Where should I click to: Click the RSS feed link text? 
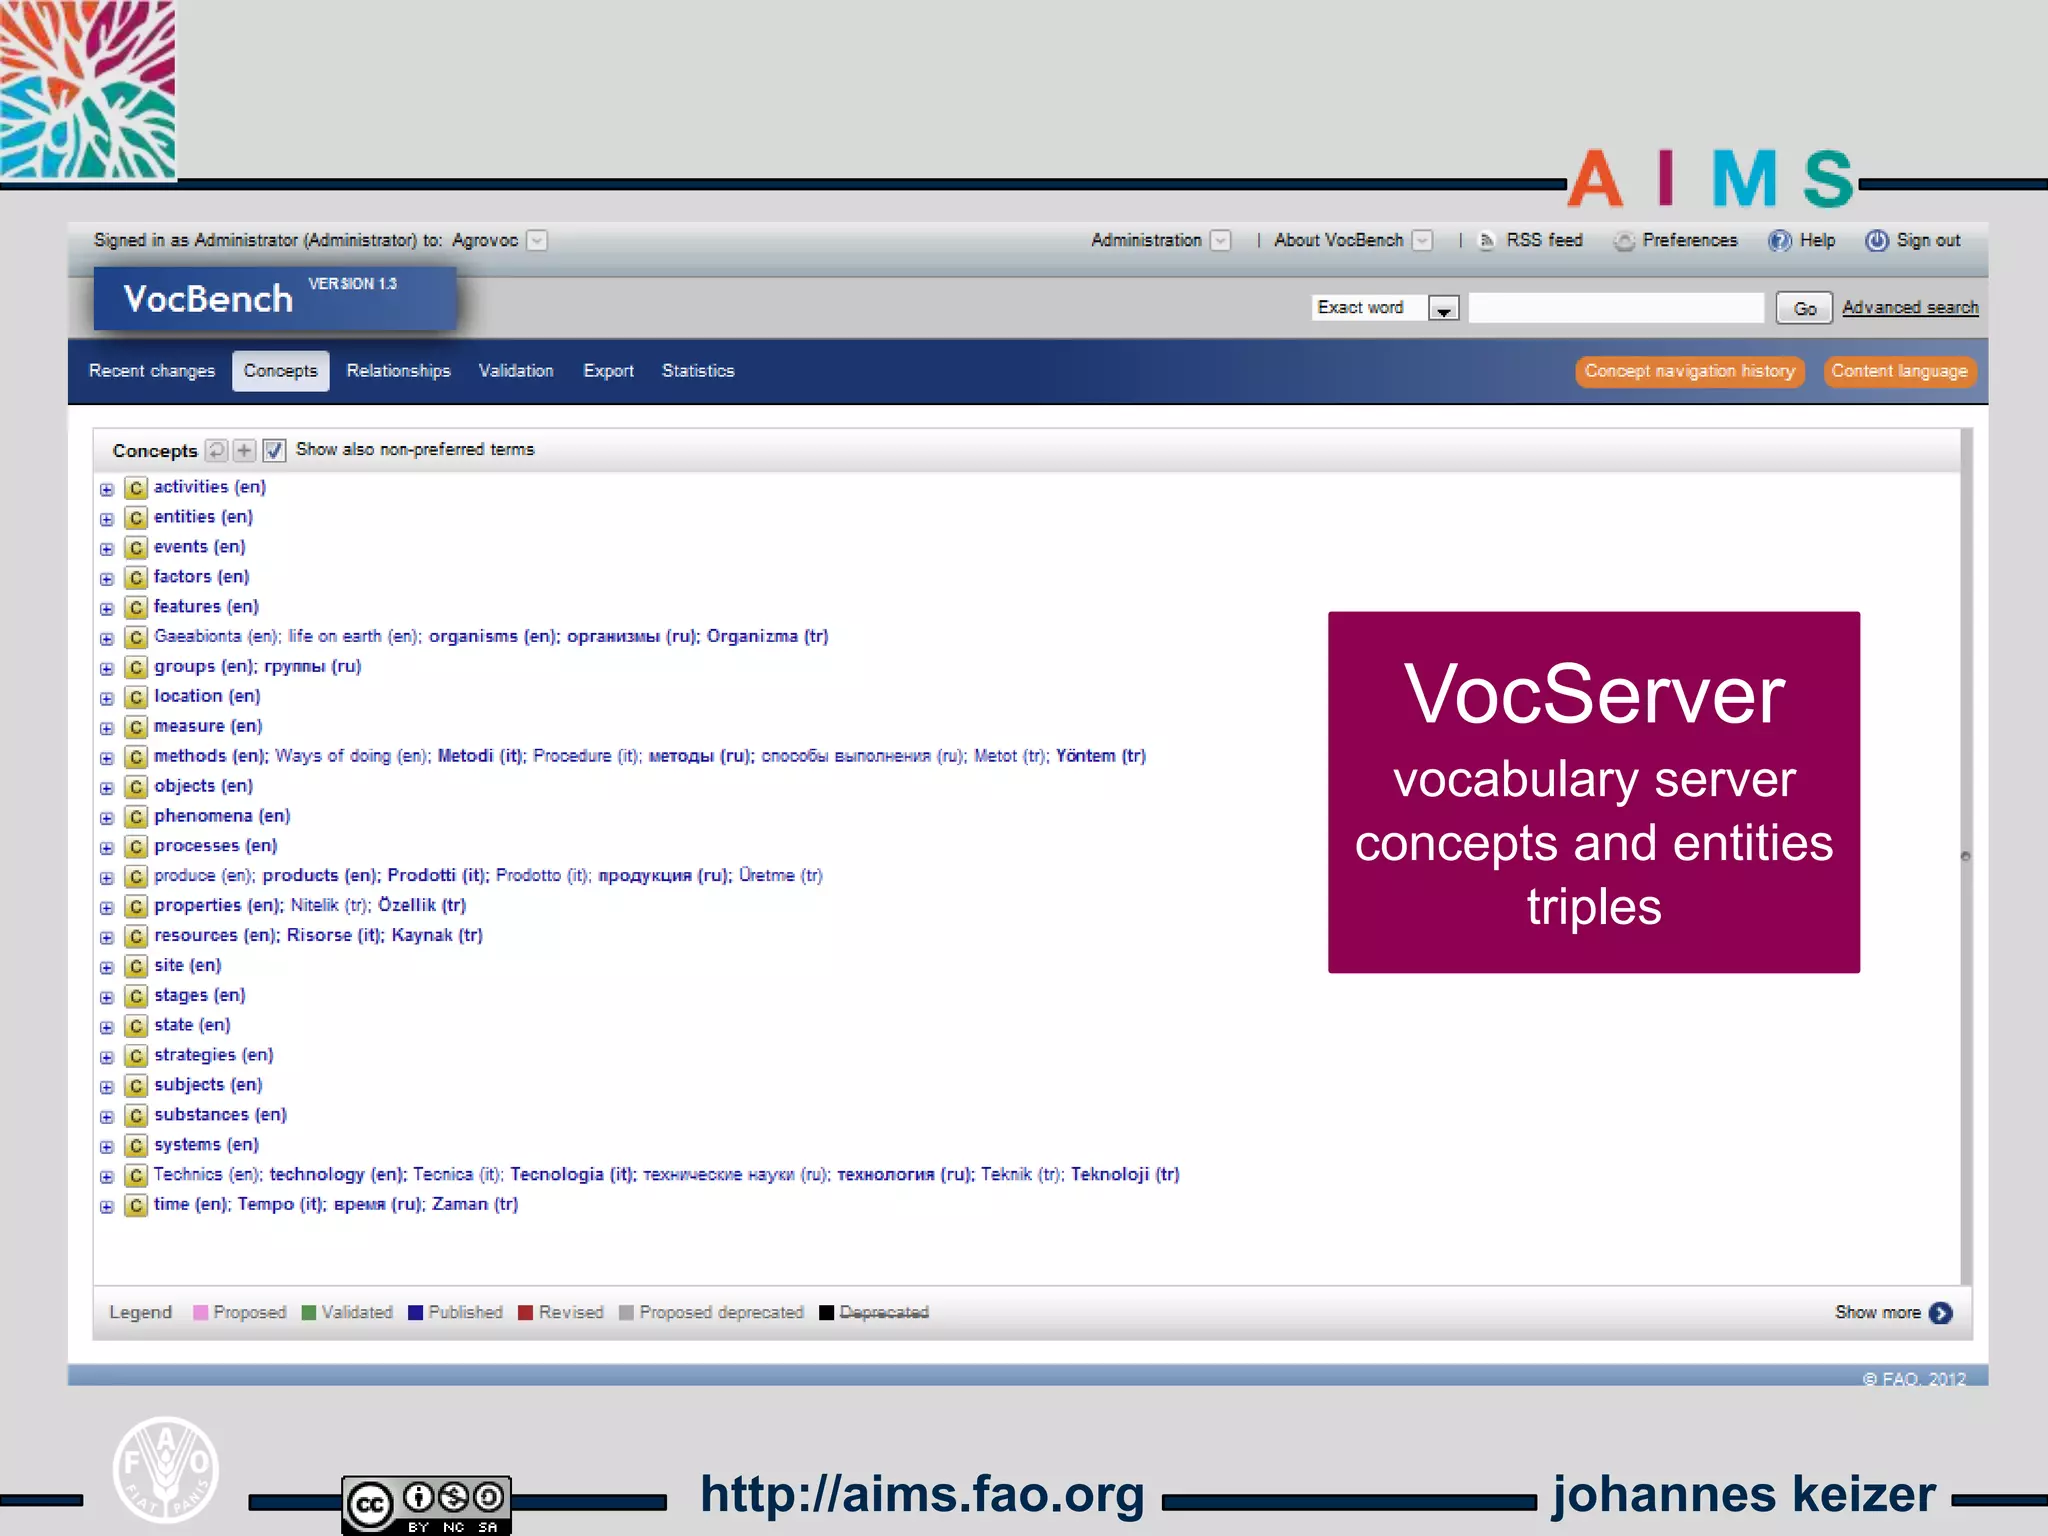tap(1544, 241)
